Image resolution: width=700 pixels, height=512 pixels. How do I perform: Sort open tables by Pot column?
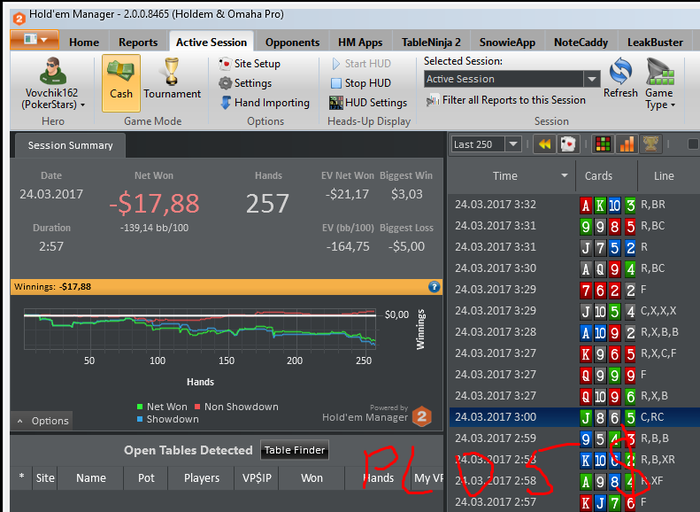[146, 478]
